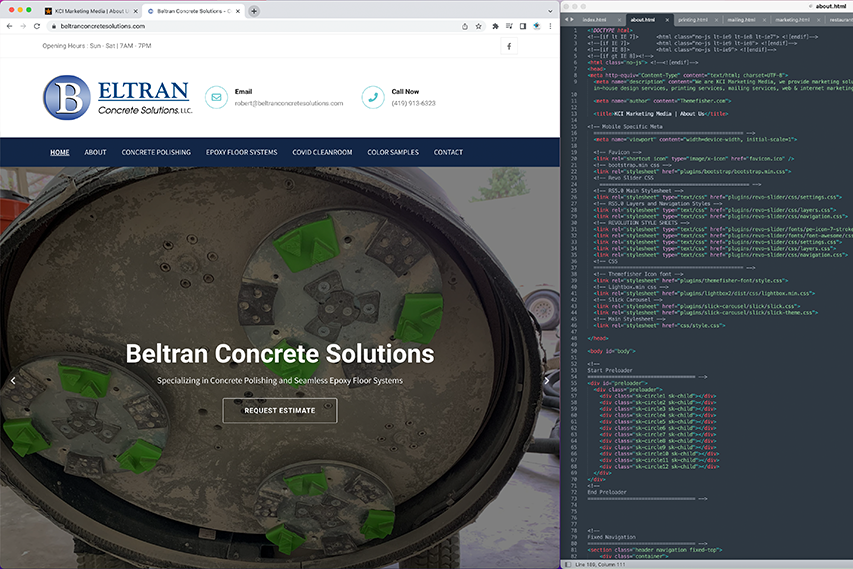This screenshot has width=853, height=569.
Task: Open Chrome three-dot menu
Action: pyautogui.click(x=551, y=26)
